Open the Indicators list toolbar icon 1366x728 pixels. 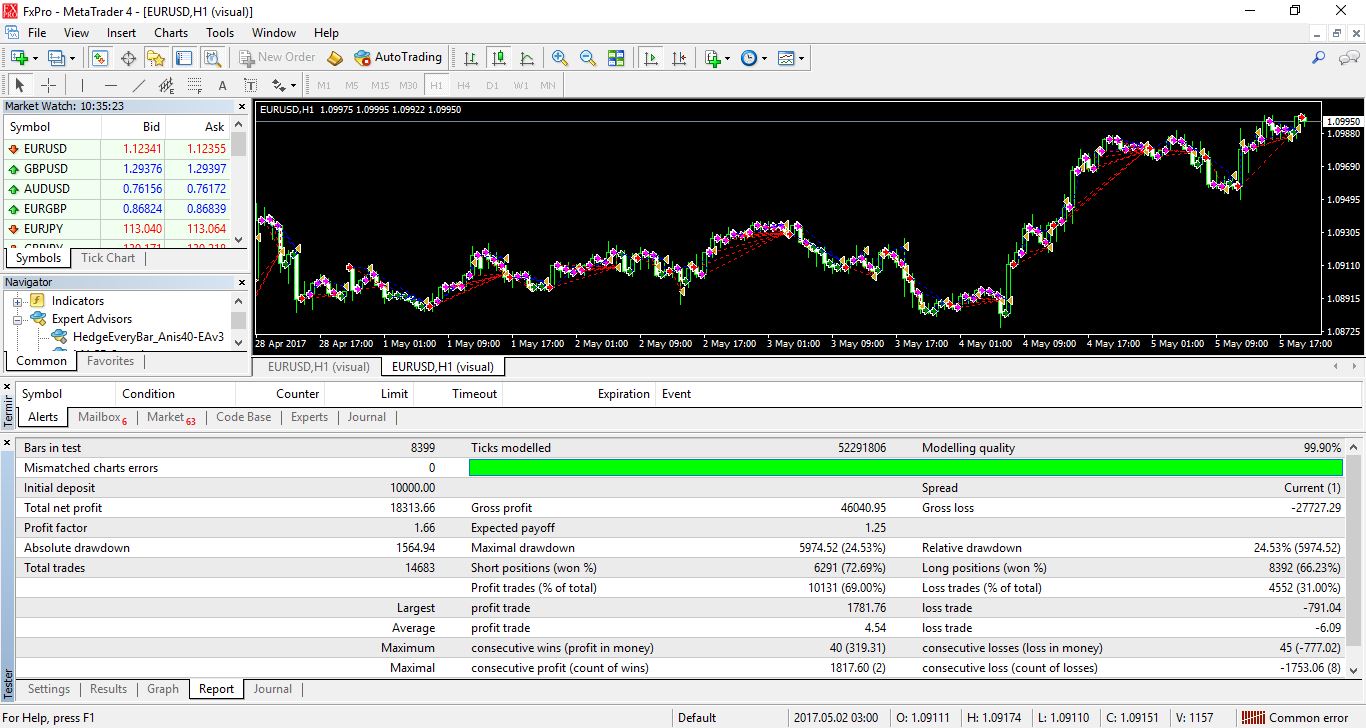713,58
